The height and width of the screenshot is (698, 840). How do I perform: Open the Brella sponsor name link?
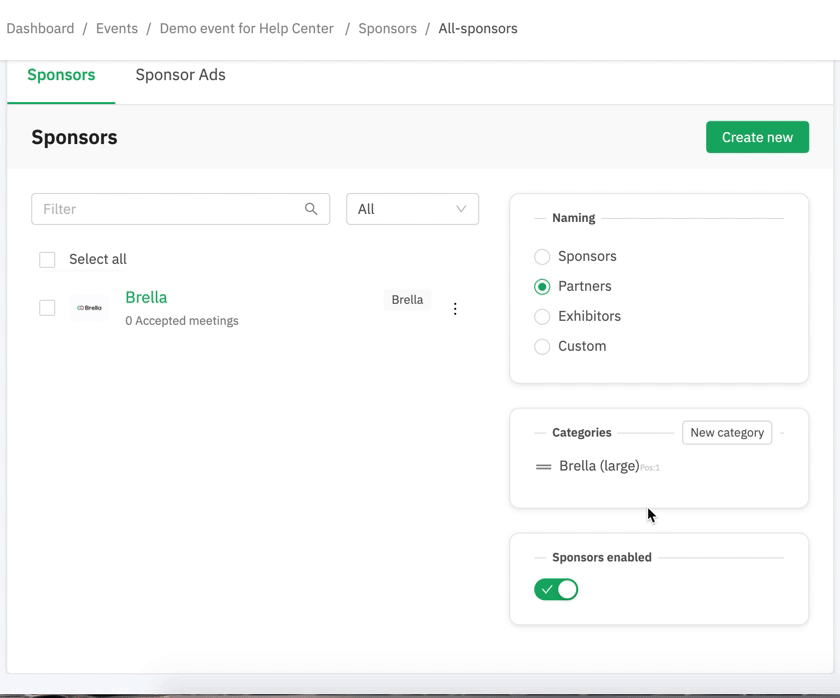coord(146,297)
